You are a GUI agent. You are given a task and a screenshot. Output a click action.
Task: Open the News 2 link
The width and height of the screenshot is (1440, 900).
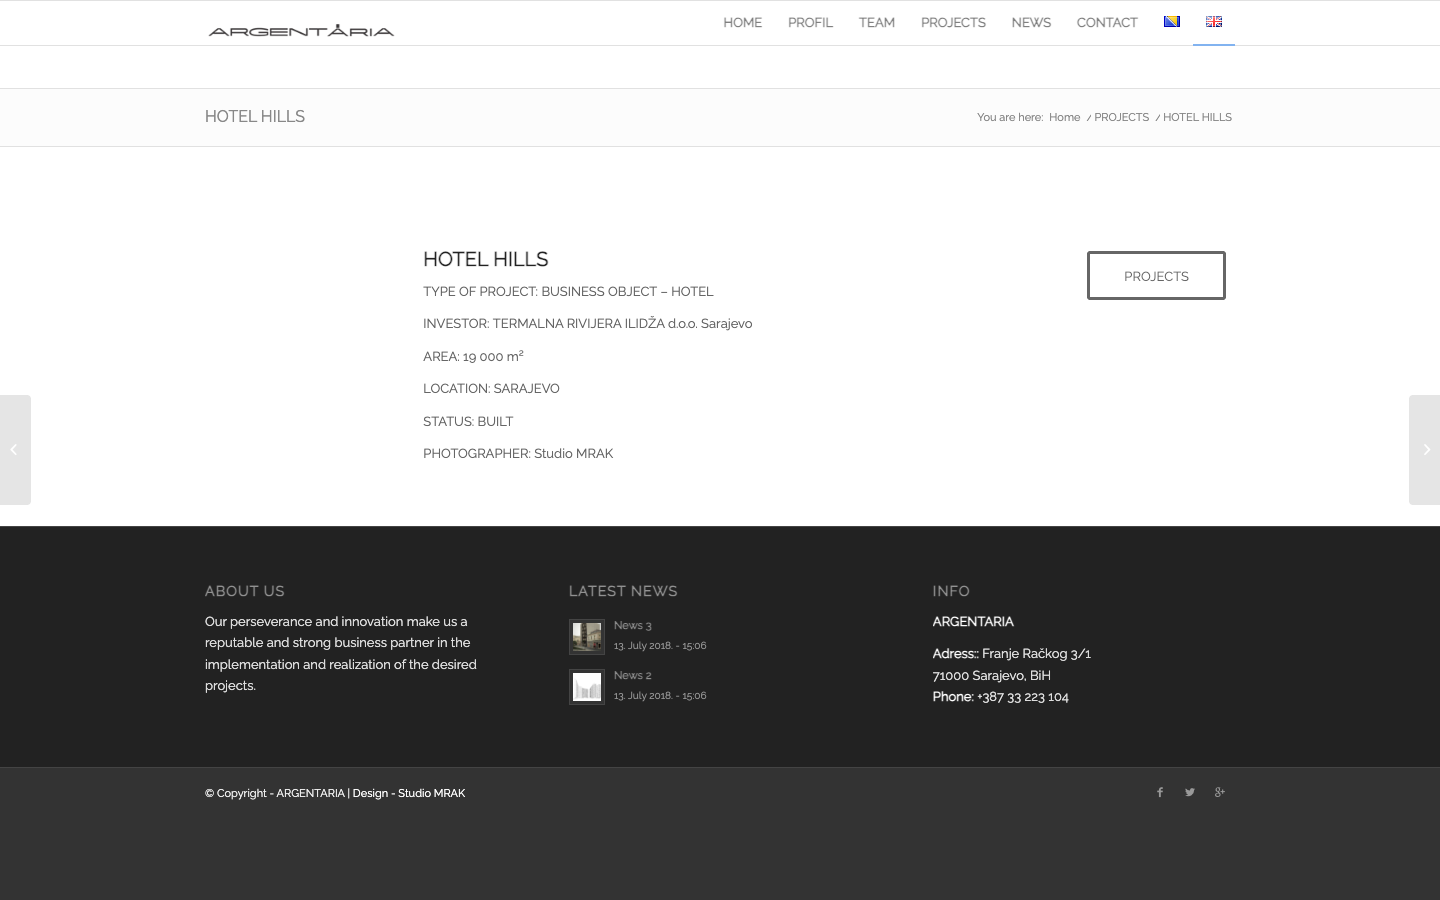[x=632, y=675]
